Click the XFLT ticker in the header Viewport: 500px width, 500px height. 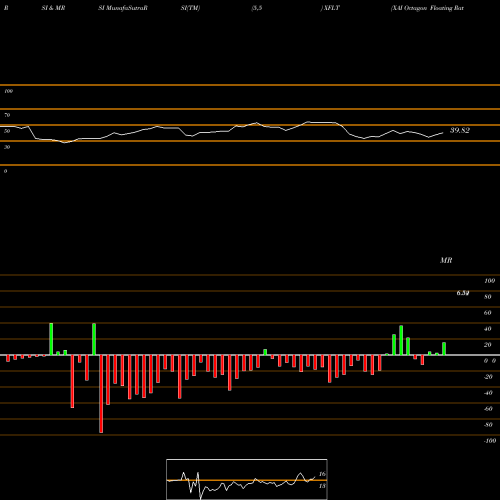click(331, 8)
